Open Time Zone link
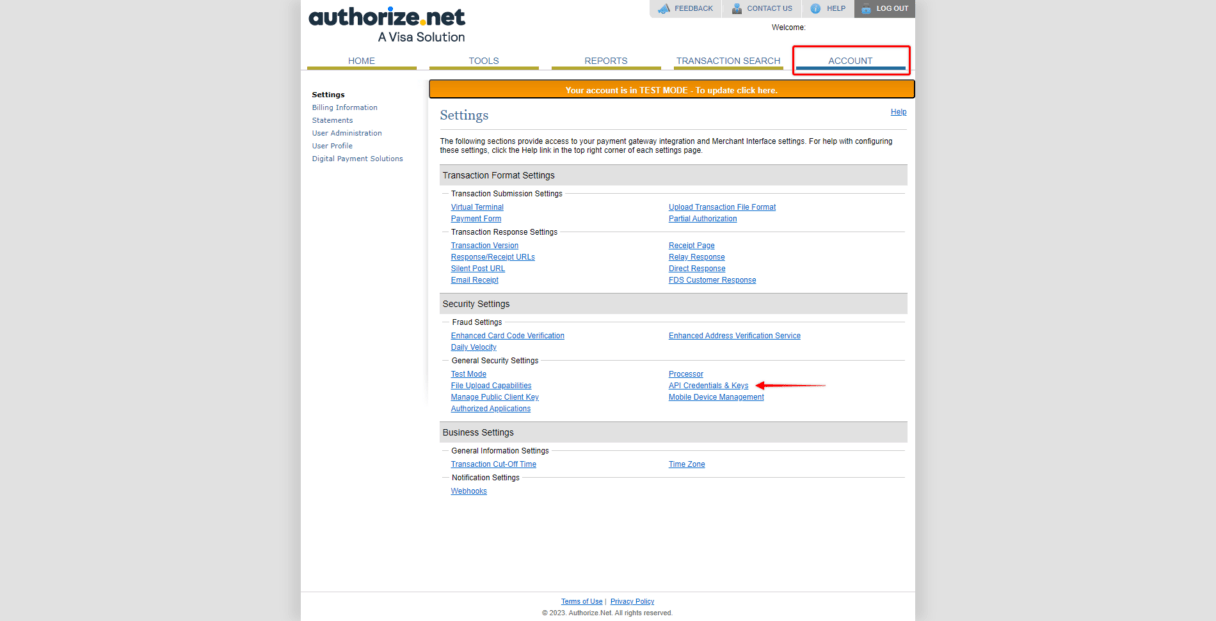Image resolution: width=1216 pixels, height=621 pixels. (687, 465)
